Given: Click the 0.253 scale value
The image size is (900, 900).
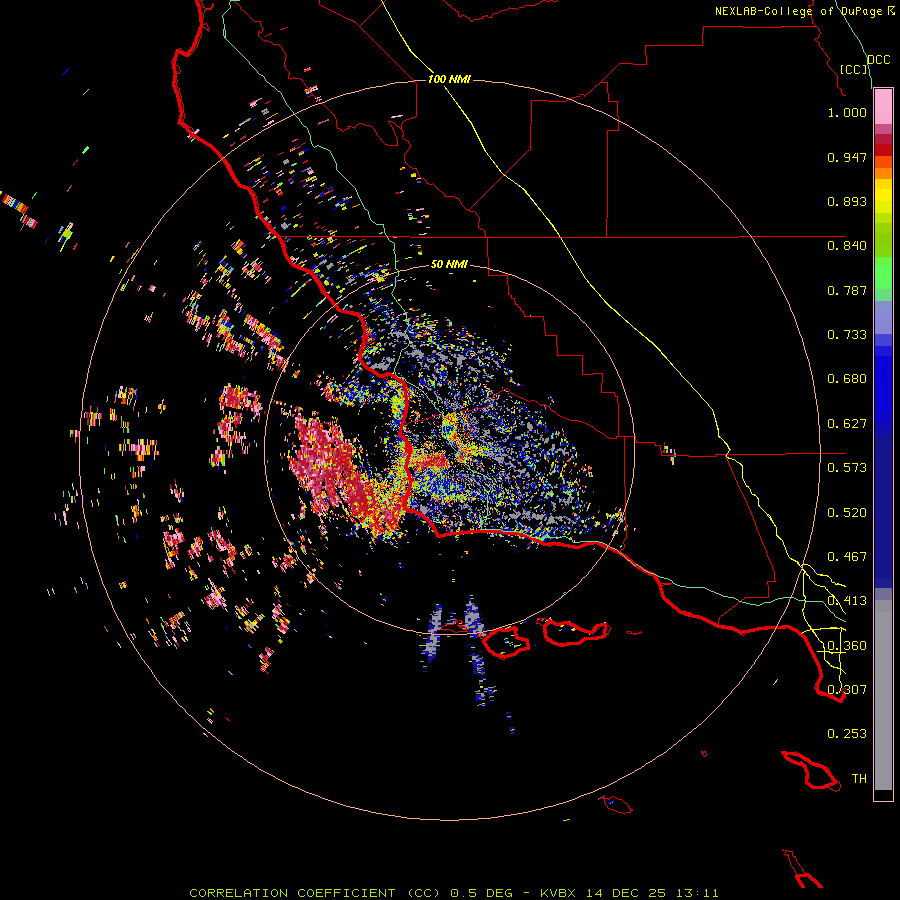Looking at the screenshot, I should [x=847, y=734].
